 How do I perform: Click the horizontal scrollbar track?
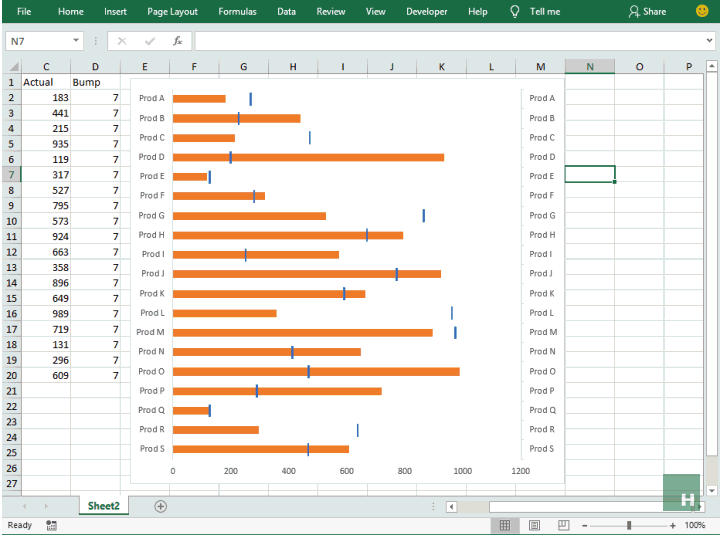472,507
